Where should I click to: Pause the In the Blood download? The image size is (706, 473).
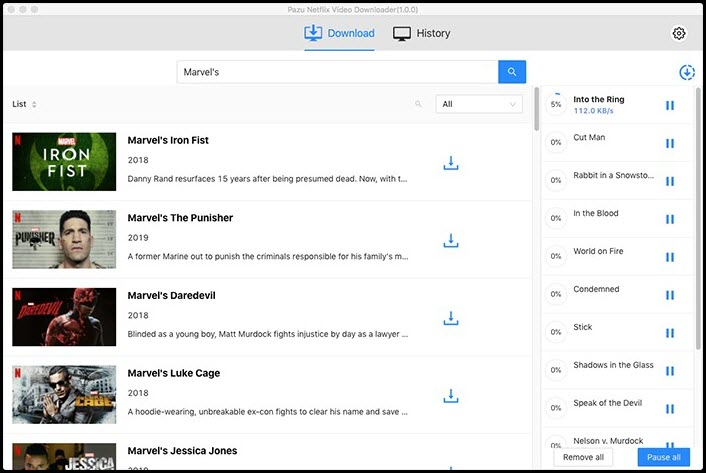click(670, 219)
